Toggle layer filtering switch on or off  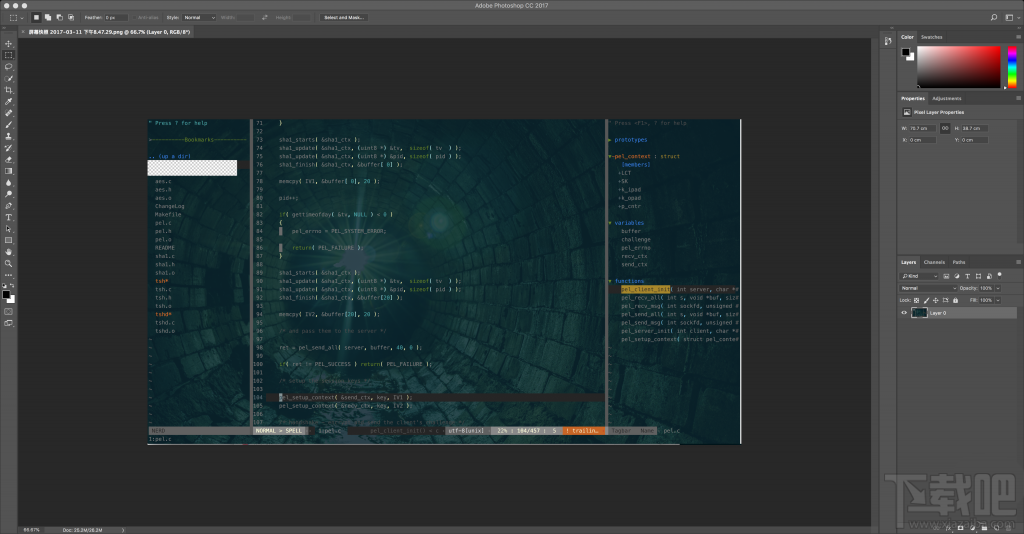pos(1000,275)
